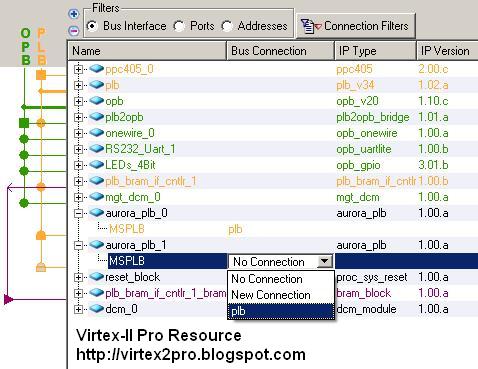The height and width of the screenshot is (369, 478).
Task: Click the reset_block IP icon
Action: 96,277
